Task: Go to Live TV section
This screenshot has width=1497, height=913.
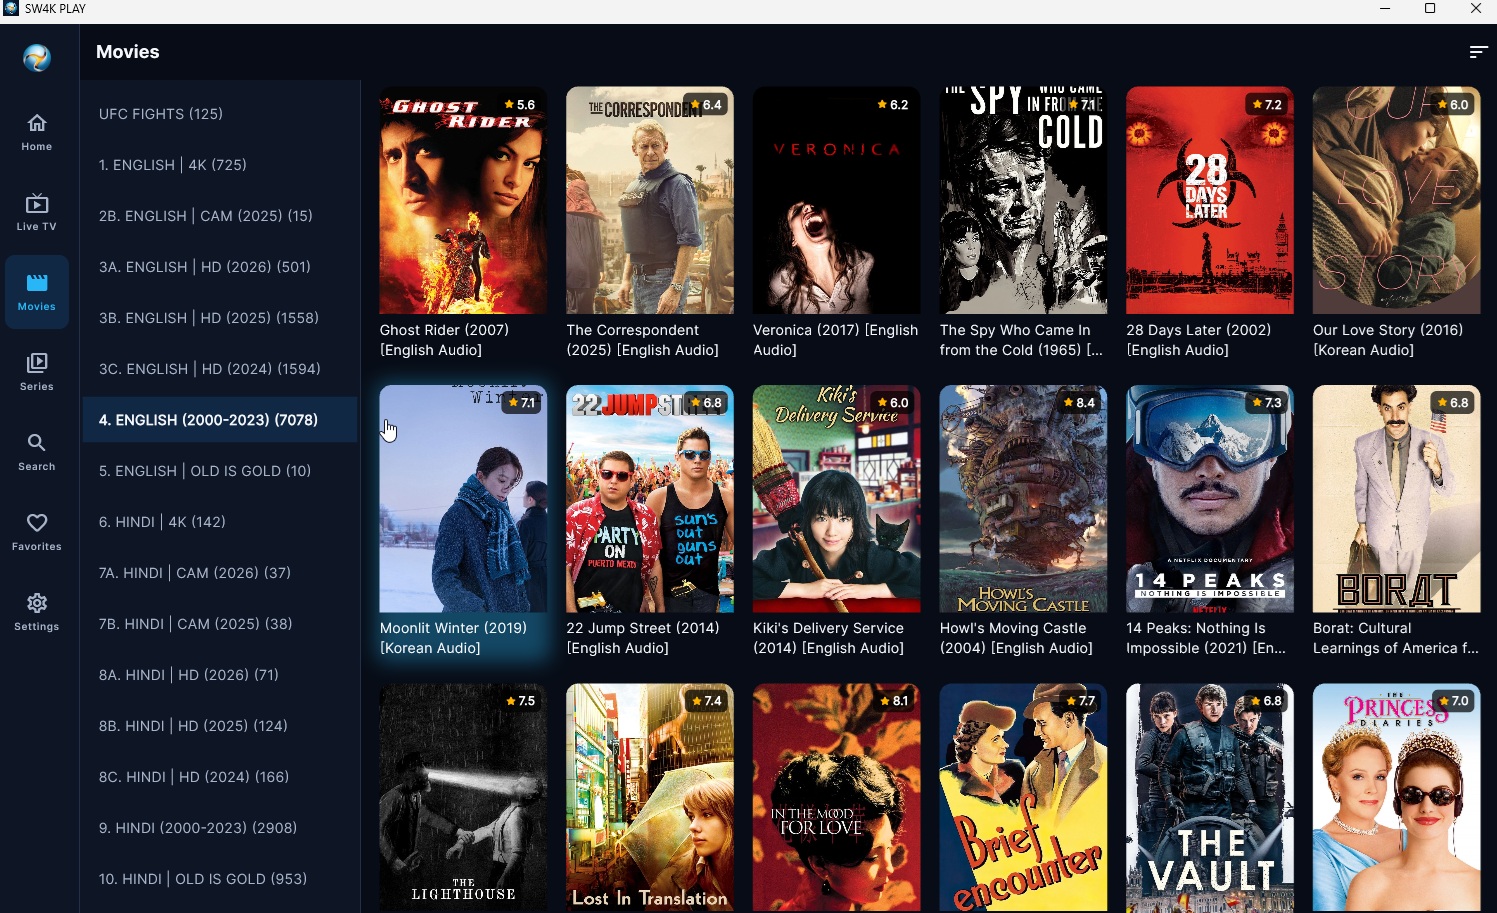Action: click(x=37, y=212)
